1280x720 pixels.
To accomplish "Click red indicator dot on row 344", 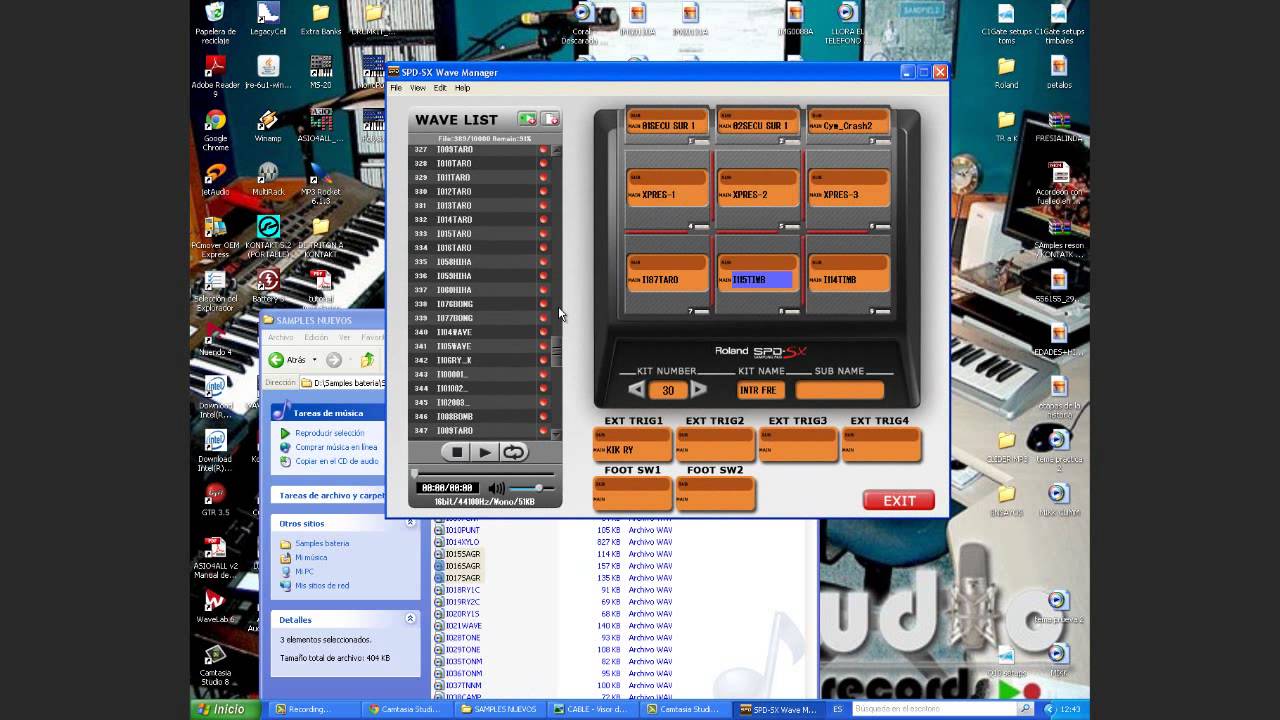I will 543,388.
